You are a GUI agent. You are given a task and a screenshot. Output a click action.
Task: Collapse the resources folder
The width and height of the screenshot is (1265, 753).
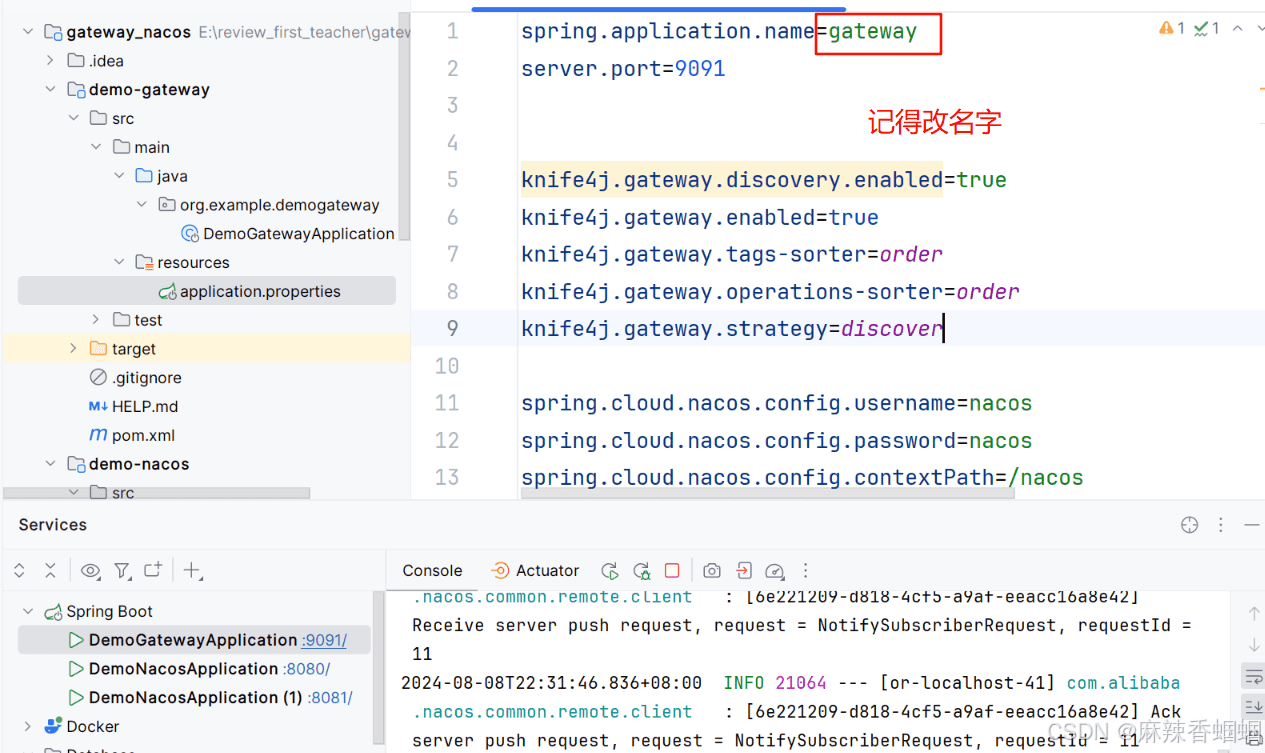pyautogui.click(x=119, y=263)
